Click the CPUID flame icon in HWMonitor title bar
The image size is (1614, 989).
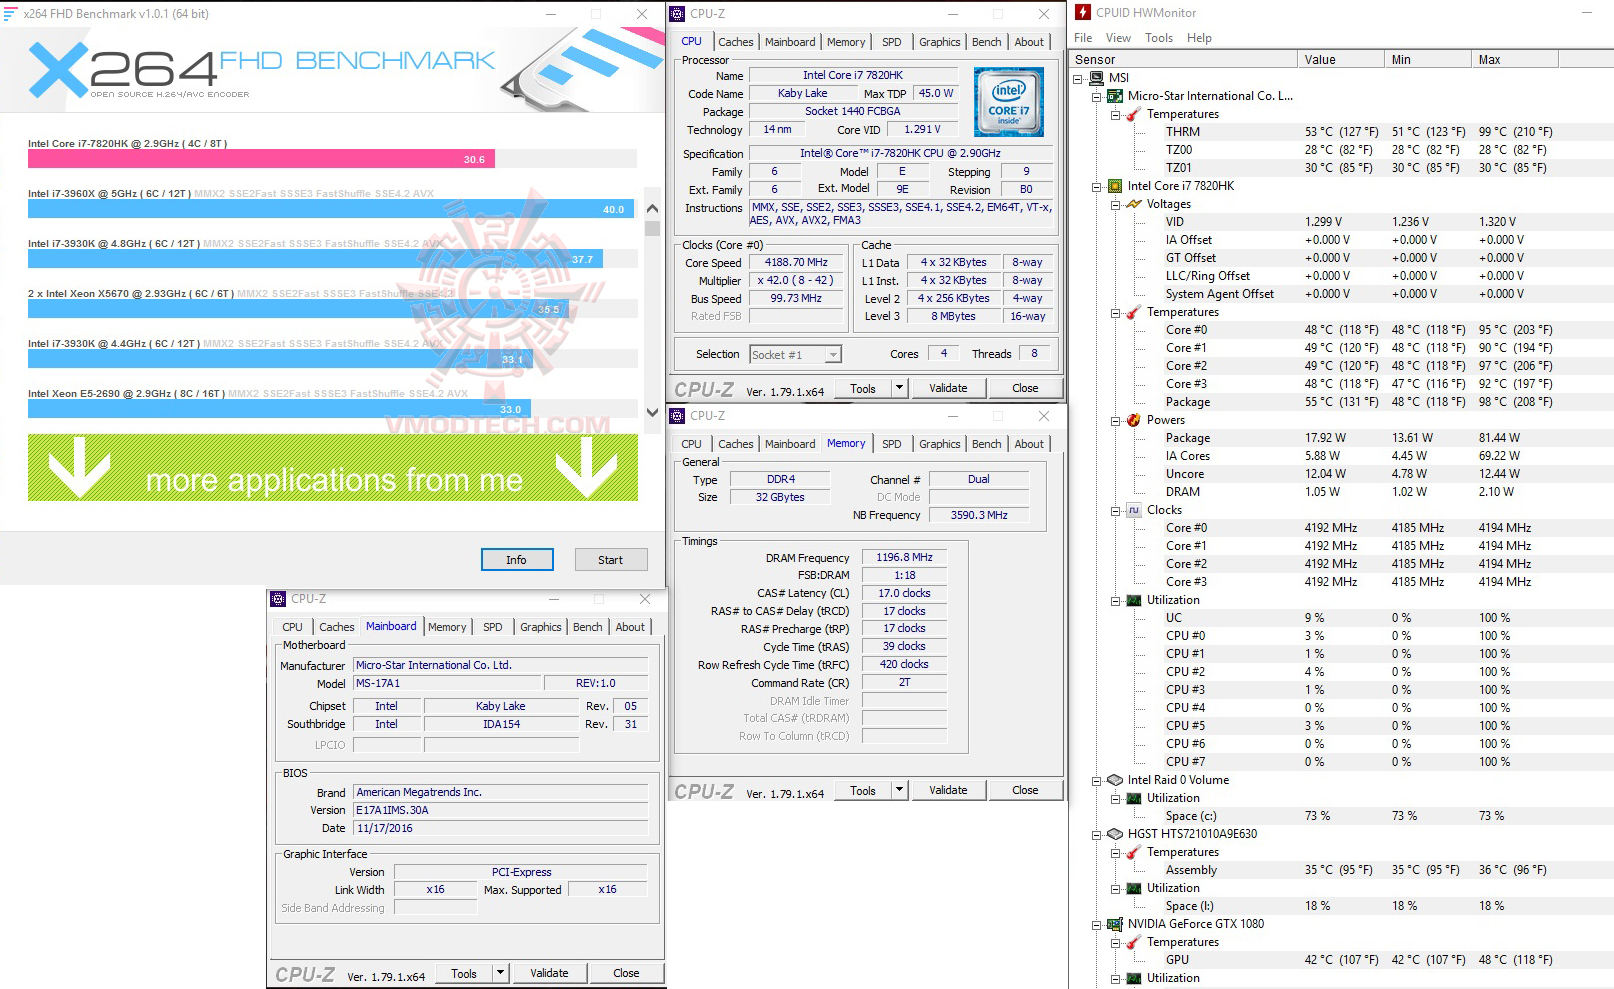pyautogui.click(x=1082, y=12)
